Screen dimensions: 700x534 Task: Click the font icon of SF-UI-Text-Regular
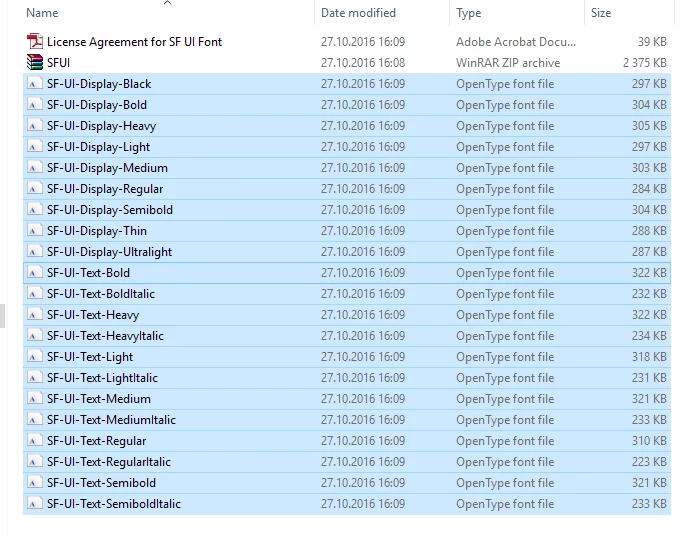point(35,440)
